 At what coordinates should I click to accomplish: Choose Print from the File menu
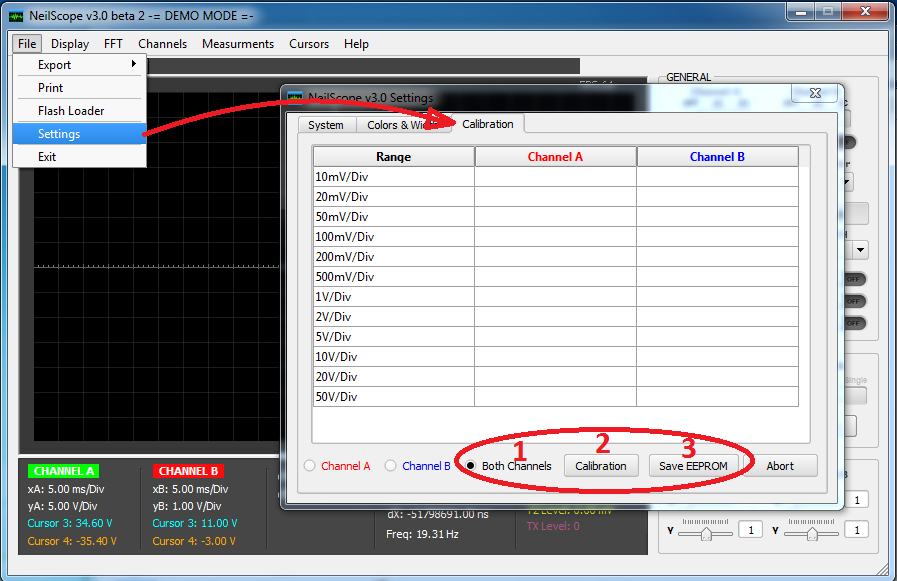(x=80, y=88)
